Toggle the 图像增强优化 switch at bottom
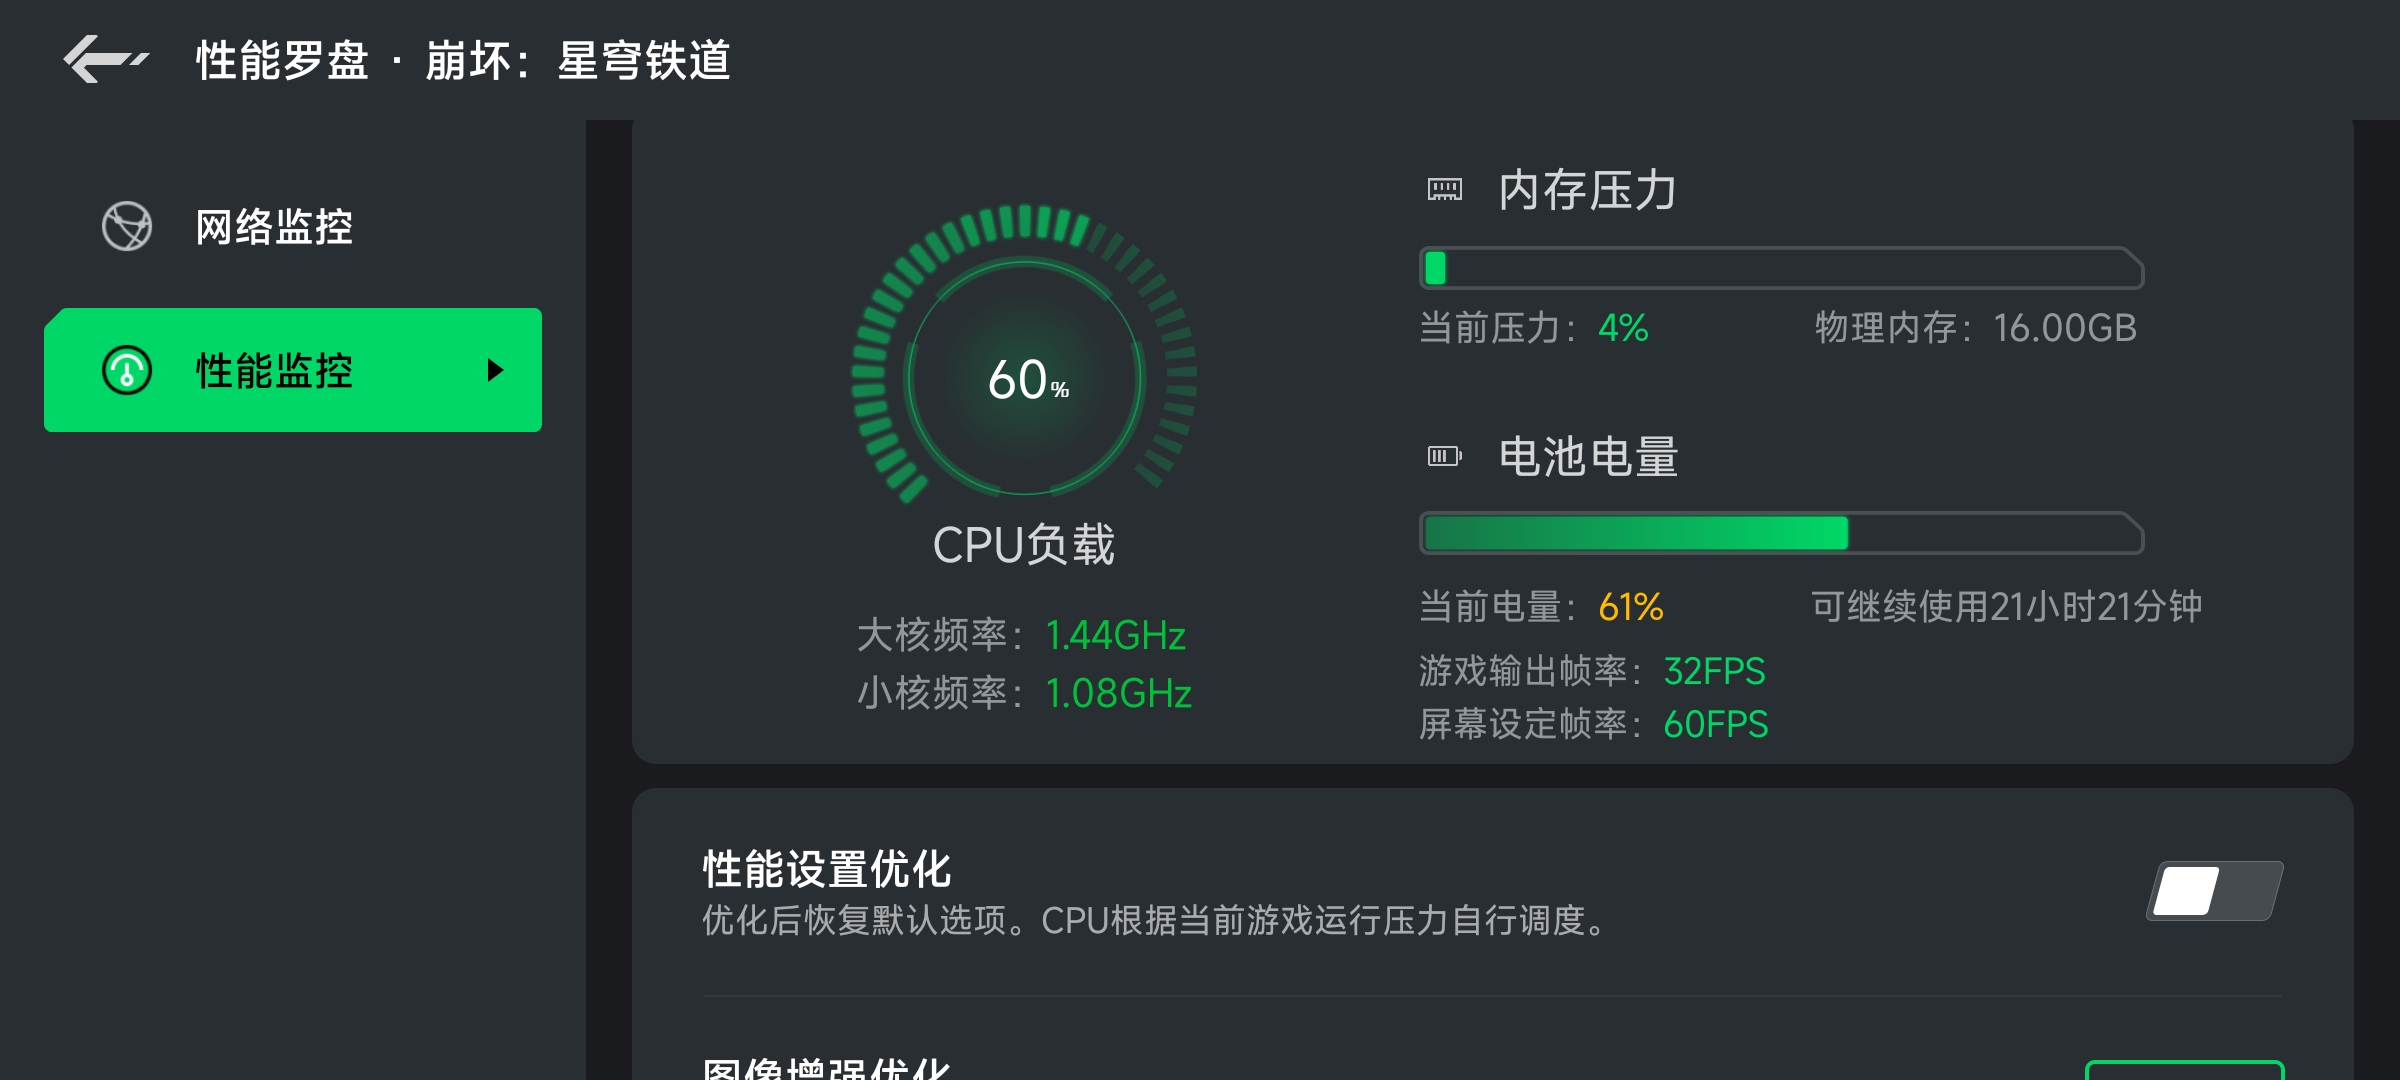 [2184, 1070]
